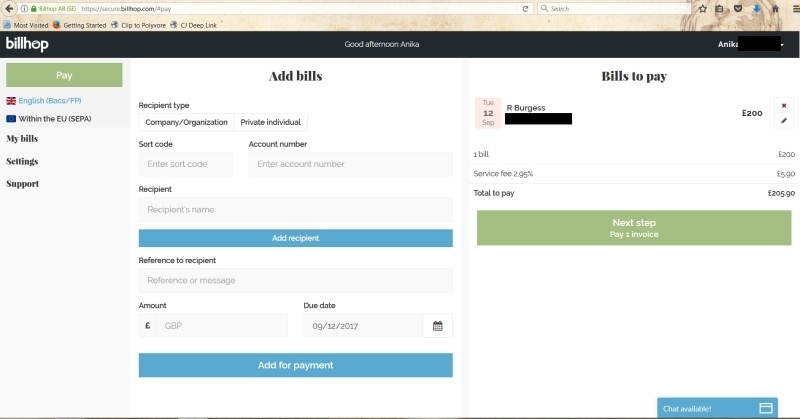Select Company/Organization recipient type

186,122
